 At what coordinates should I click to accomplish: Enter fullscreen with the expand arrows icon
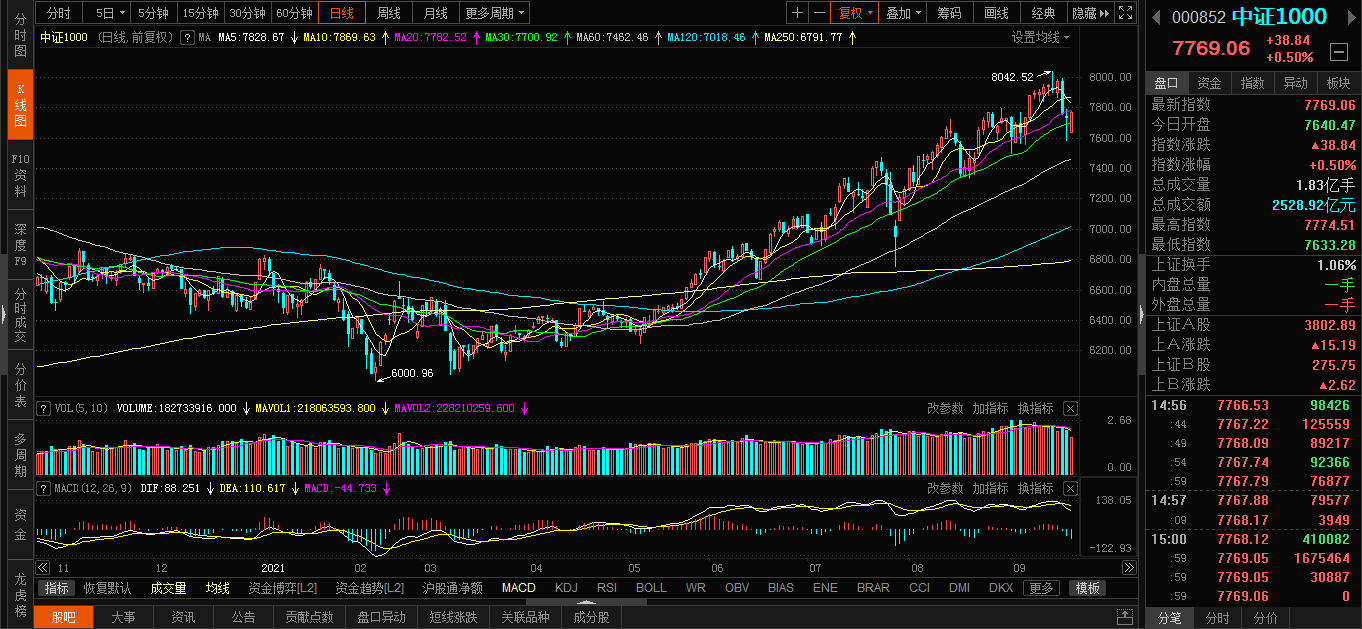(1125, 13)
